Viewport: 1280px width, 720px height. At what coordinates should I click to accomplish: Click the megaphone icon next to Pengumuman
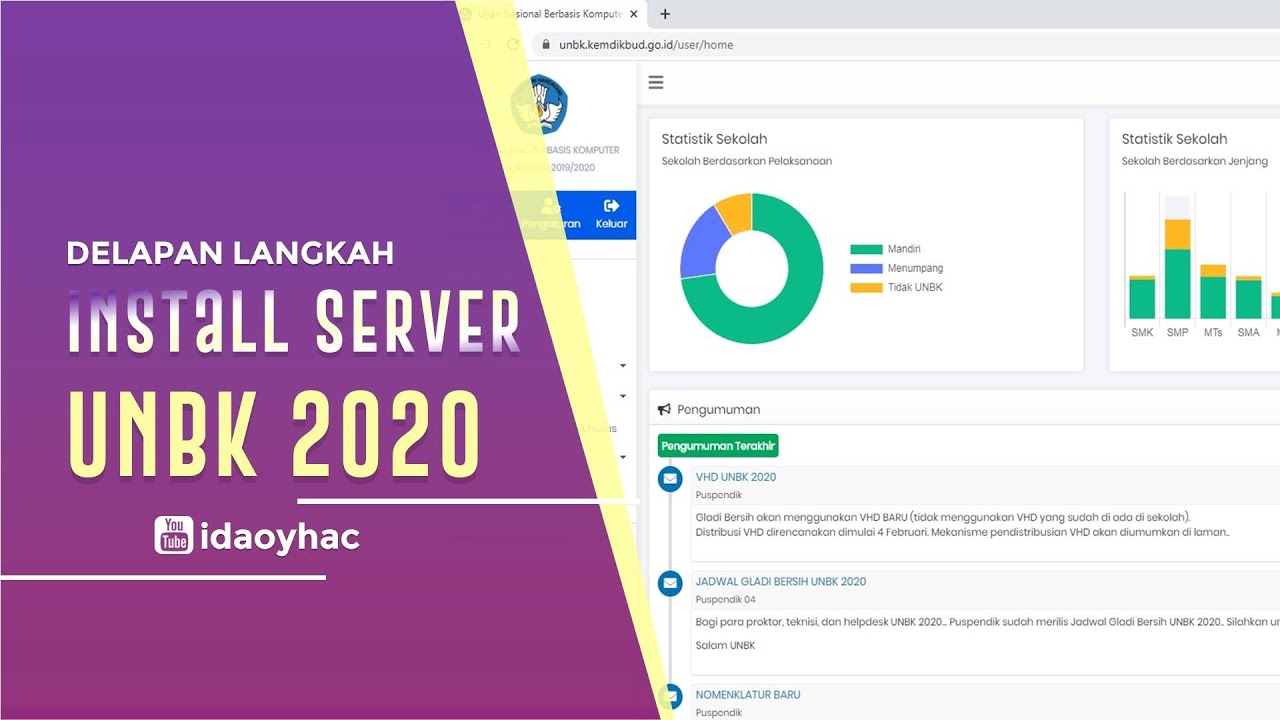tap(664, 409)
